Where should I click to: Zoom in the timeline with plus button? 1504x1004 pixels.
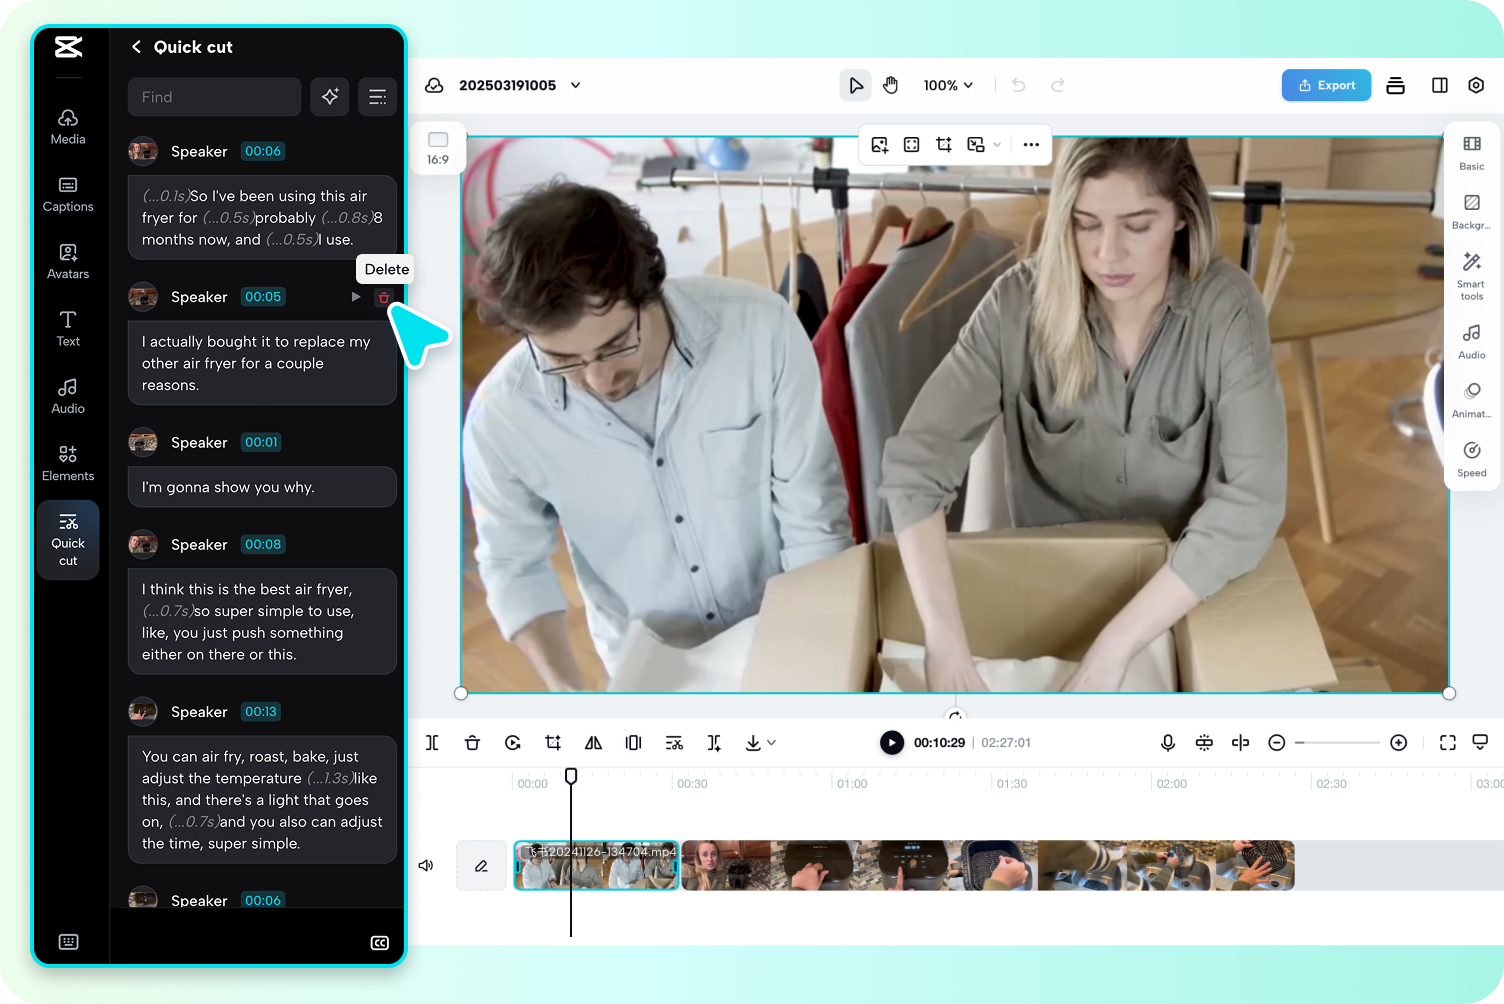click(1399, 743)
